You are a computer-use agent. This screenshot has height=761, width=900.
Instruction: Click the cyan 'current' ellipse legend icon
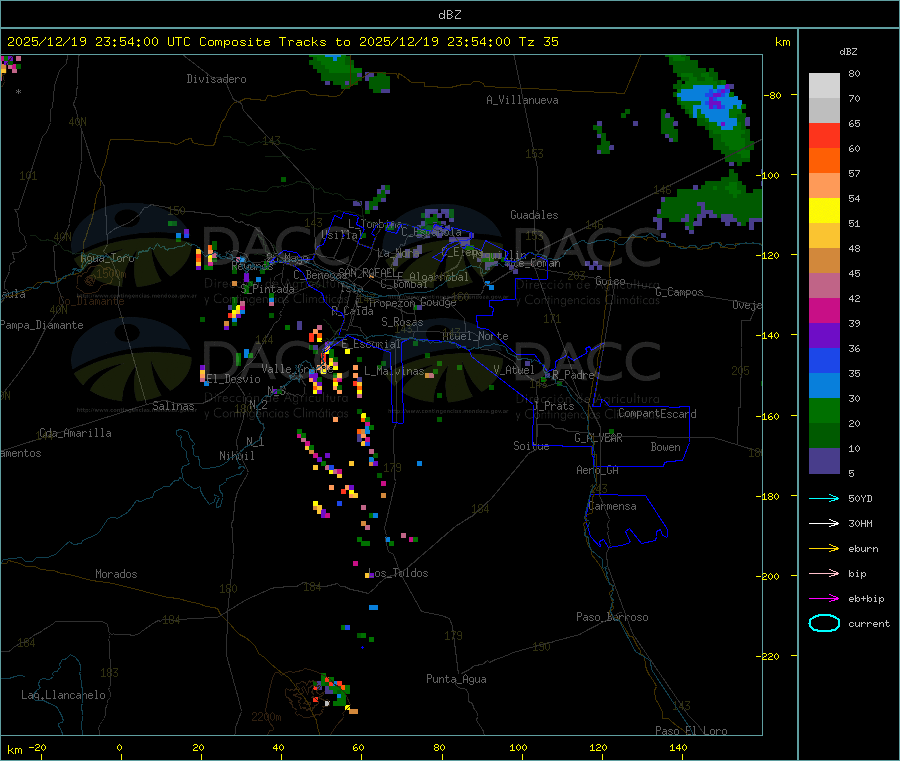(x=824, y=623)
